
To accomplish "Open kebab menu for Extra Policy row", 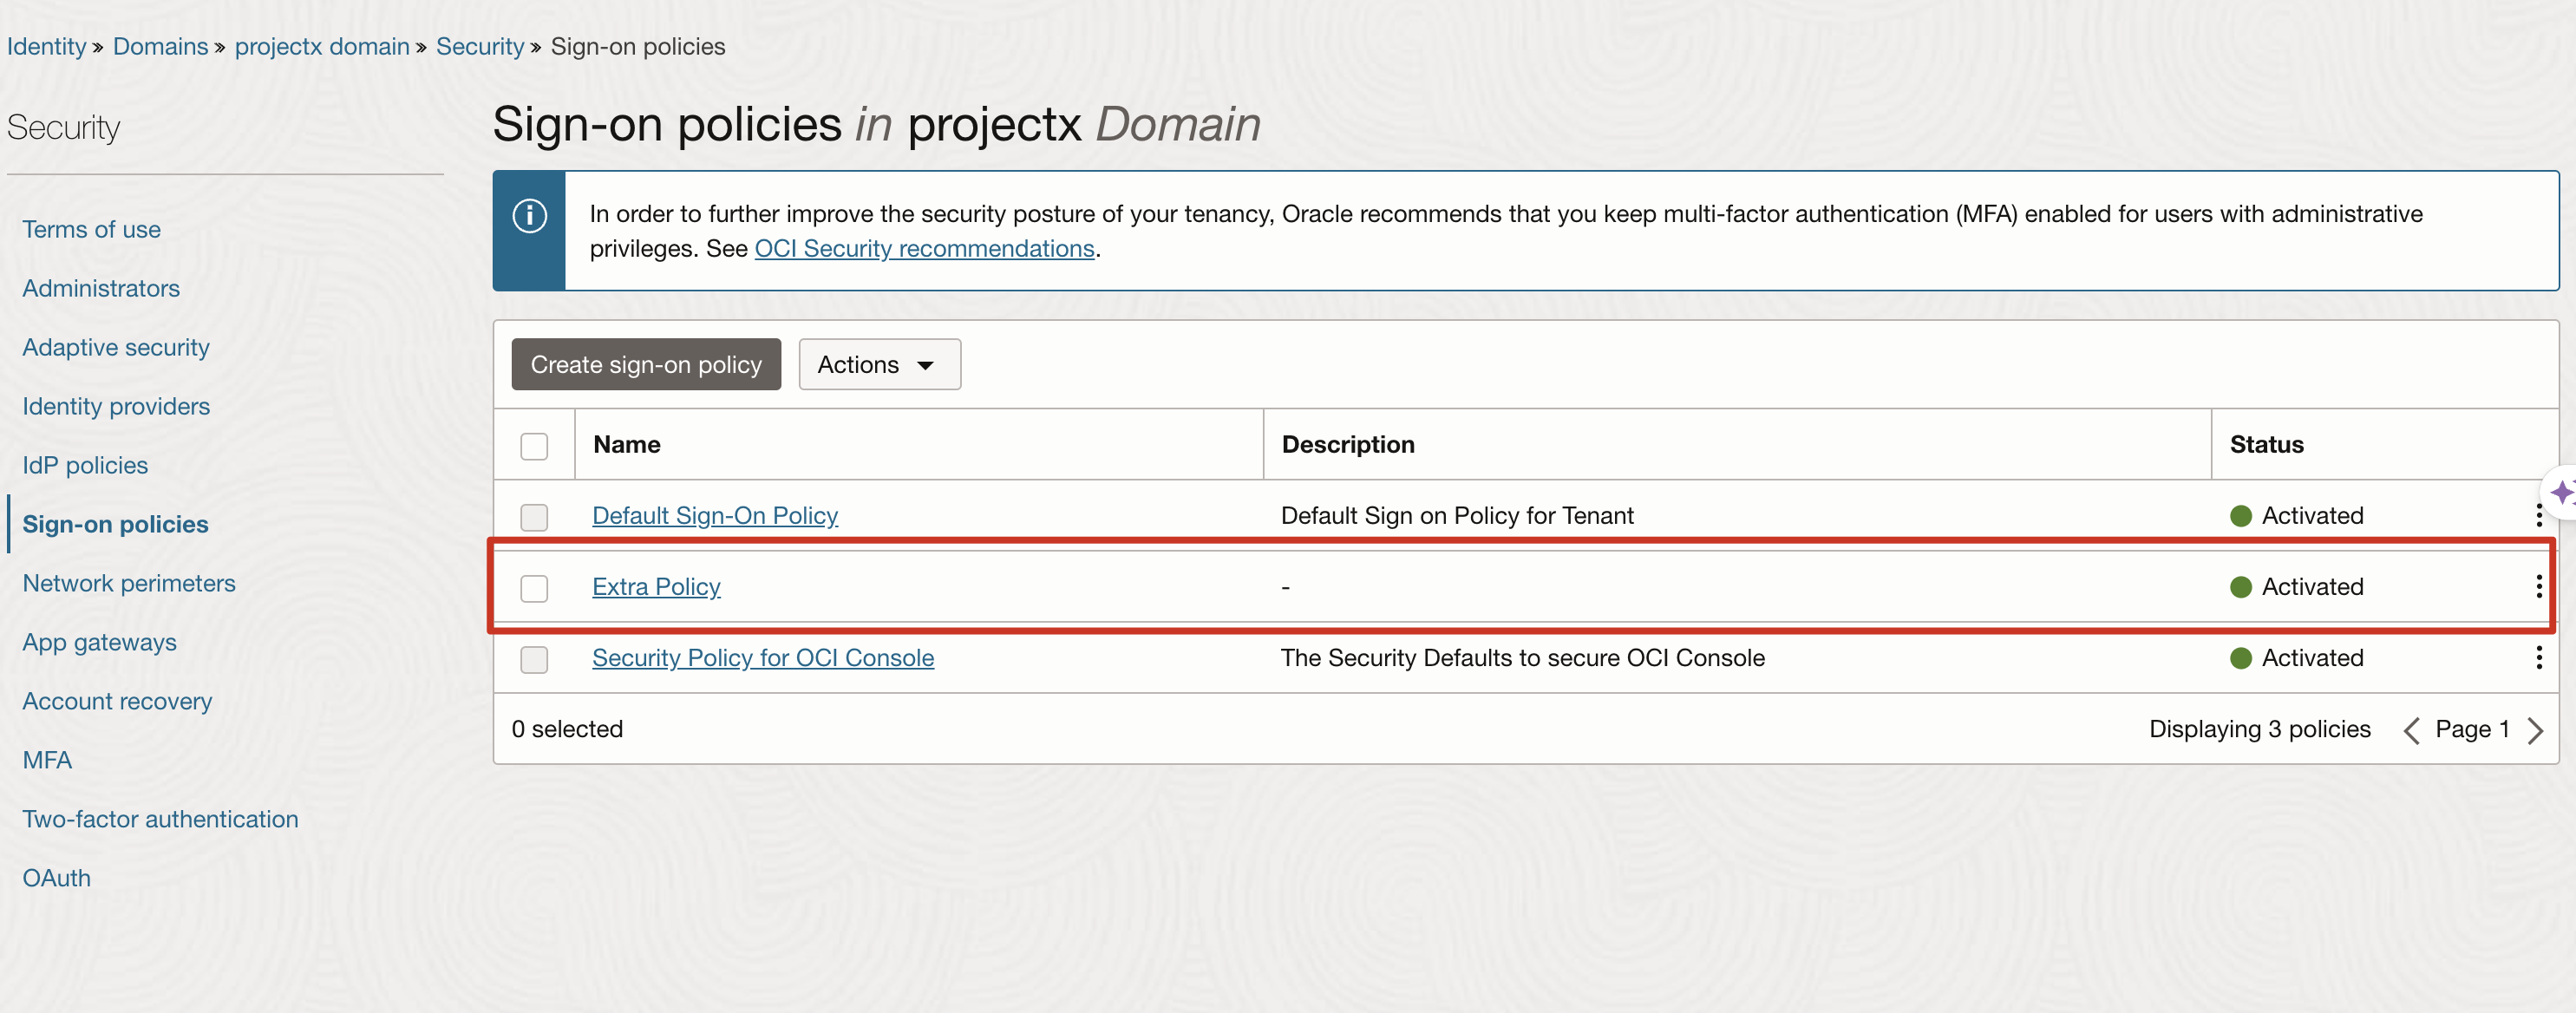I will point(2538,587).
